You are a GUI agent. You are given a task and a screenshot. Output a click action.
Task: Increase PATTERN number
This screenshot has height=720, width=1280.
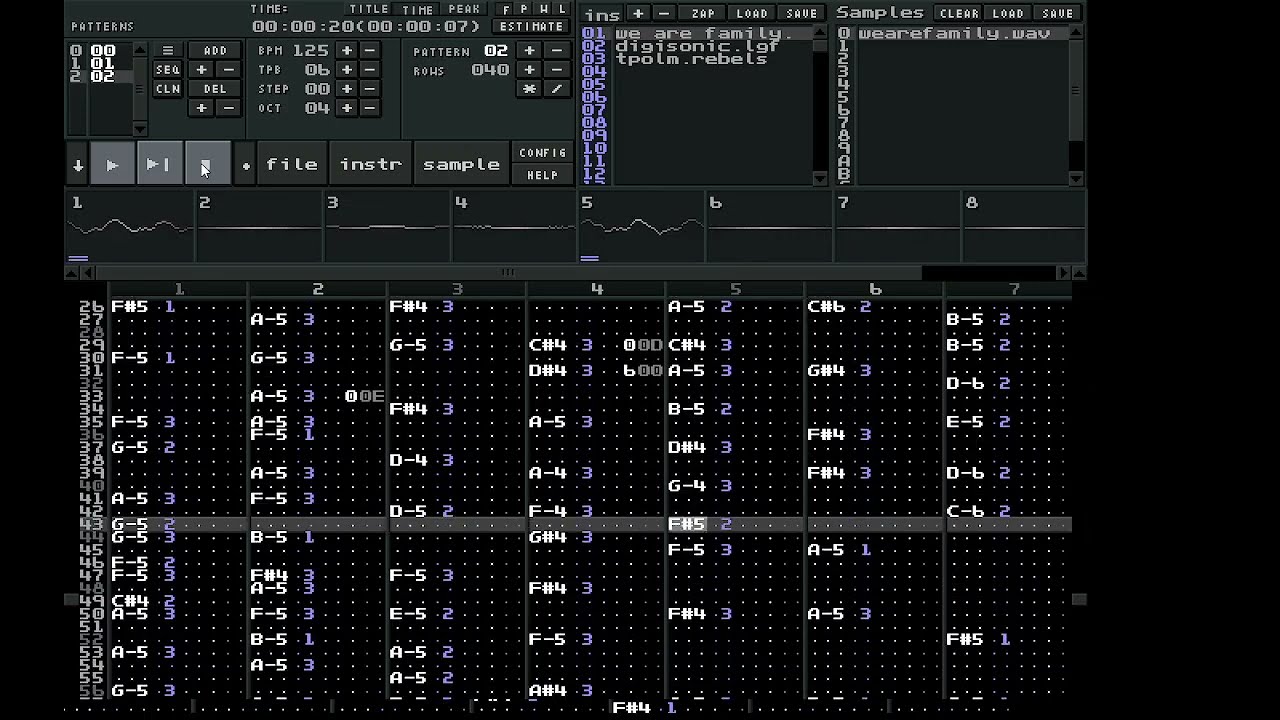point(529,51)
